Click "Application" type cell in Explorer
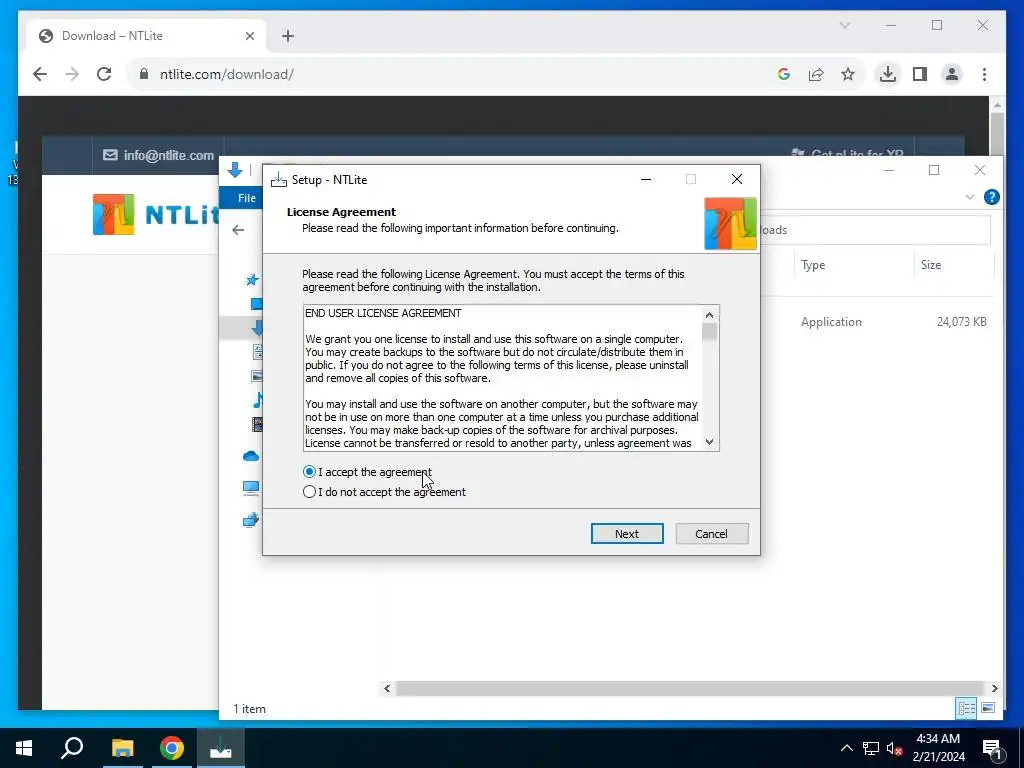 point(831,322)
